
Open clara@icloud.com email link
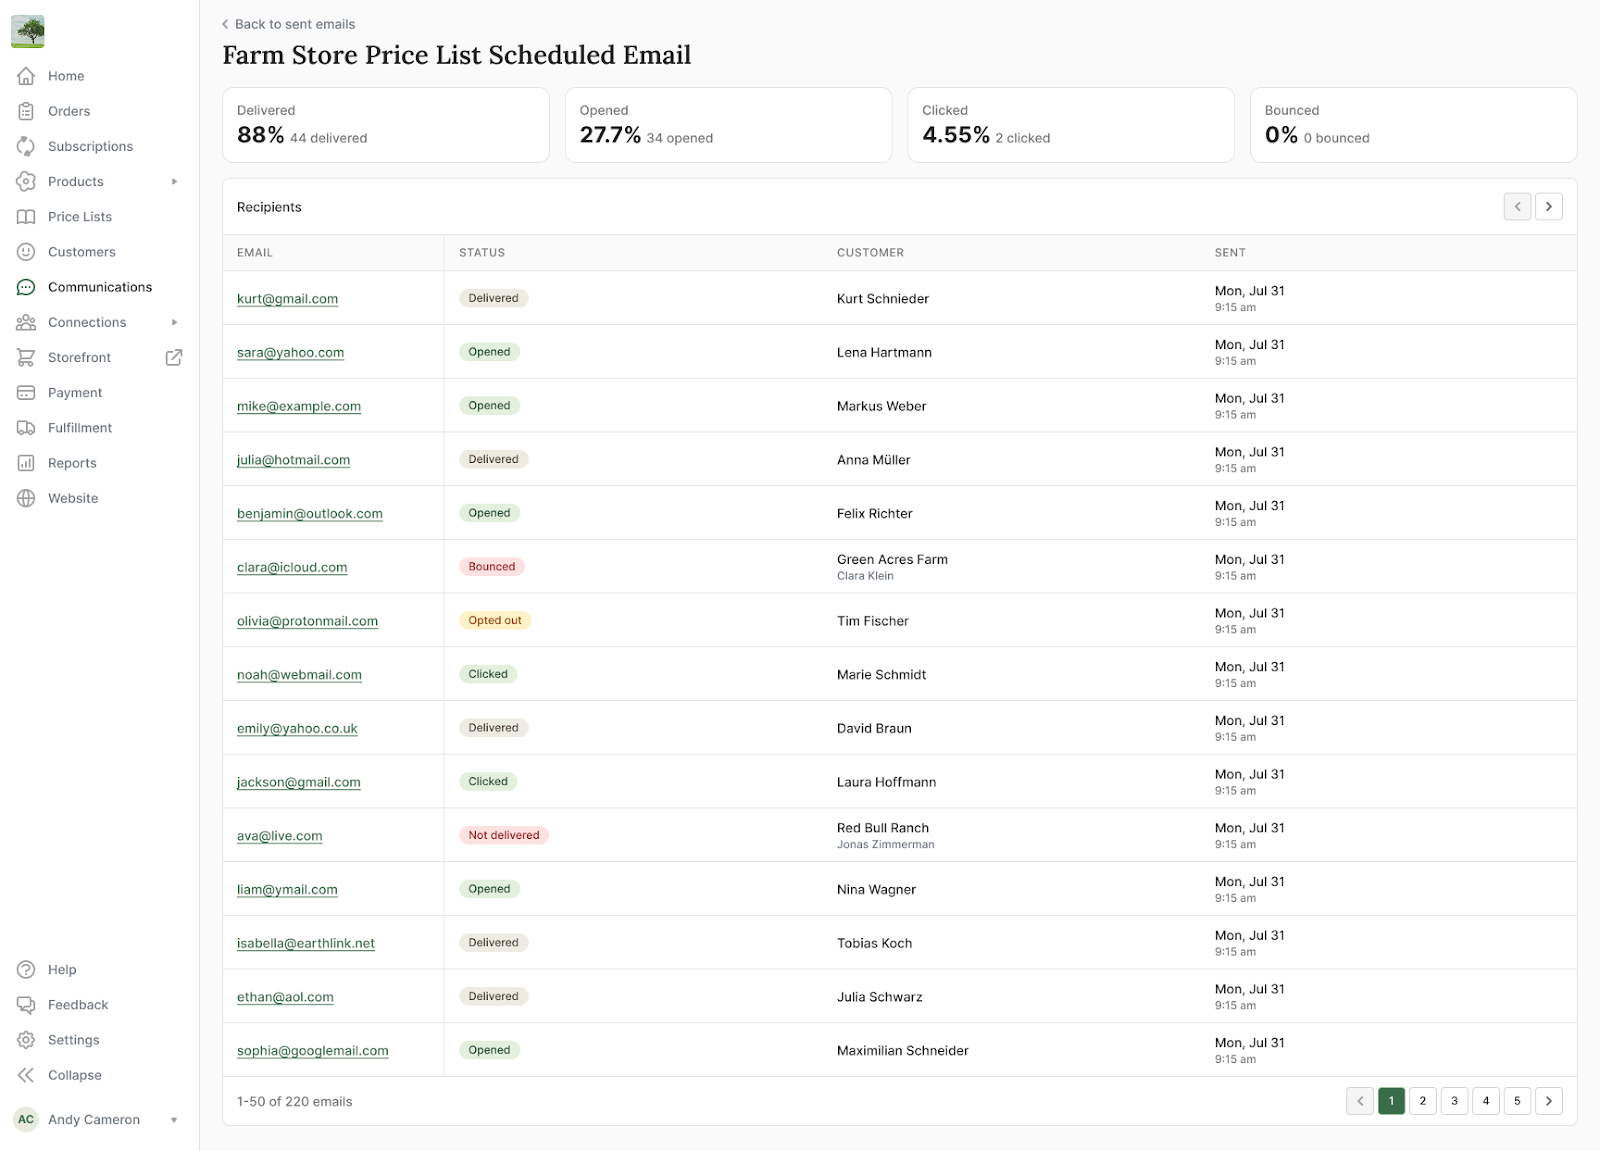point(292,567)
